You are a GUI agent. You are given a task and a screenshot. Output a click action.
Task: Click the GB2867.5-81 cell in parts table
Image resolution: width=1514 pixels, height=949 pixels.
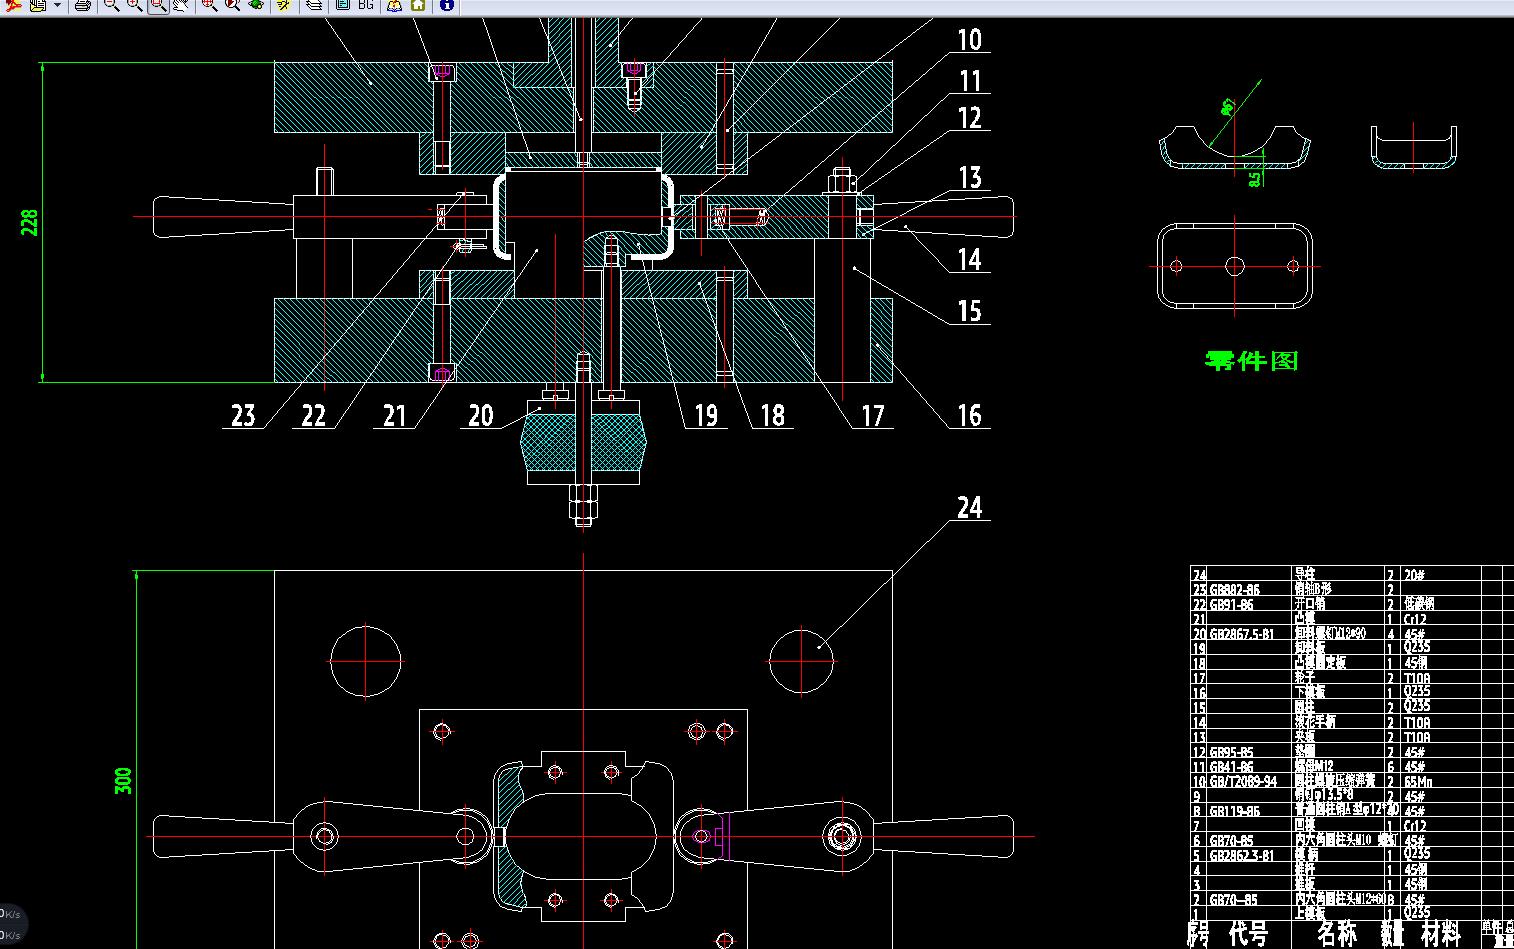click(1241, 634)
